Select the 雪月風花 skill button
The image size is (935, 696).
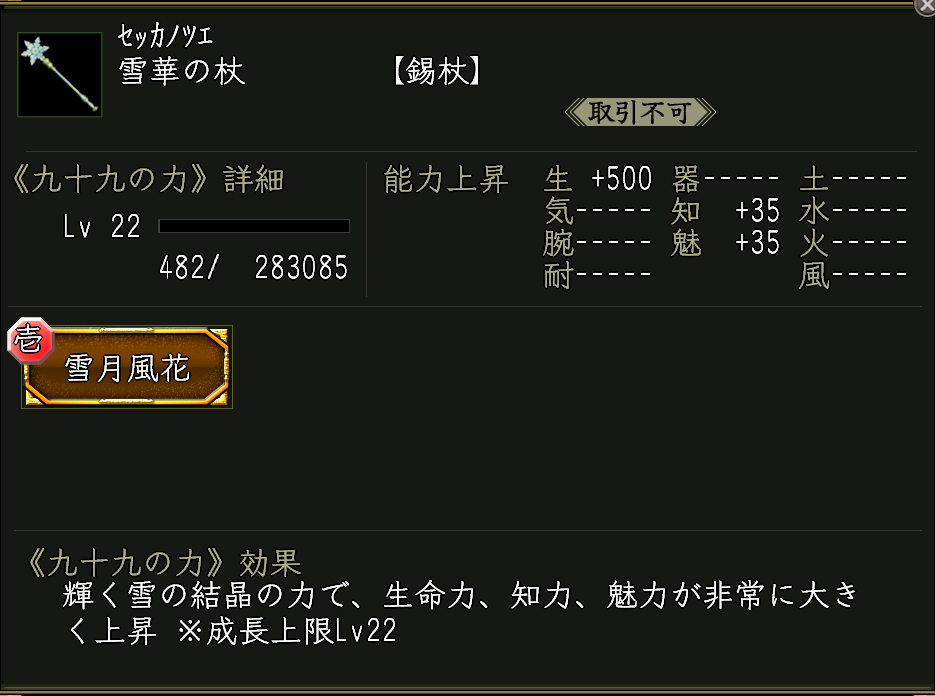coord(127,368)
